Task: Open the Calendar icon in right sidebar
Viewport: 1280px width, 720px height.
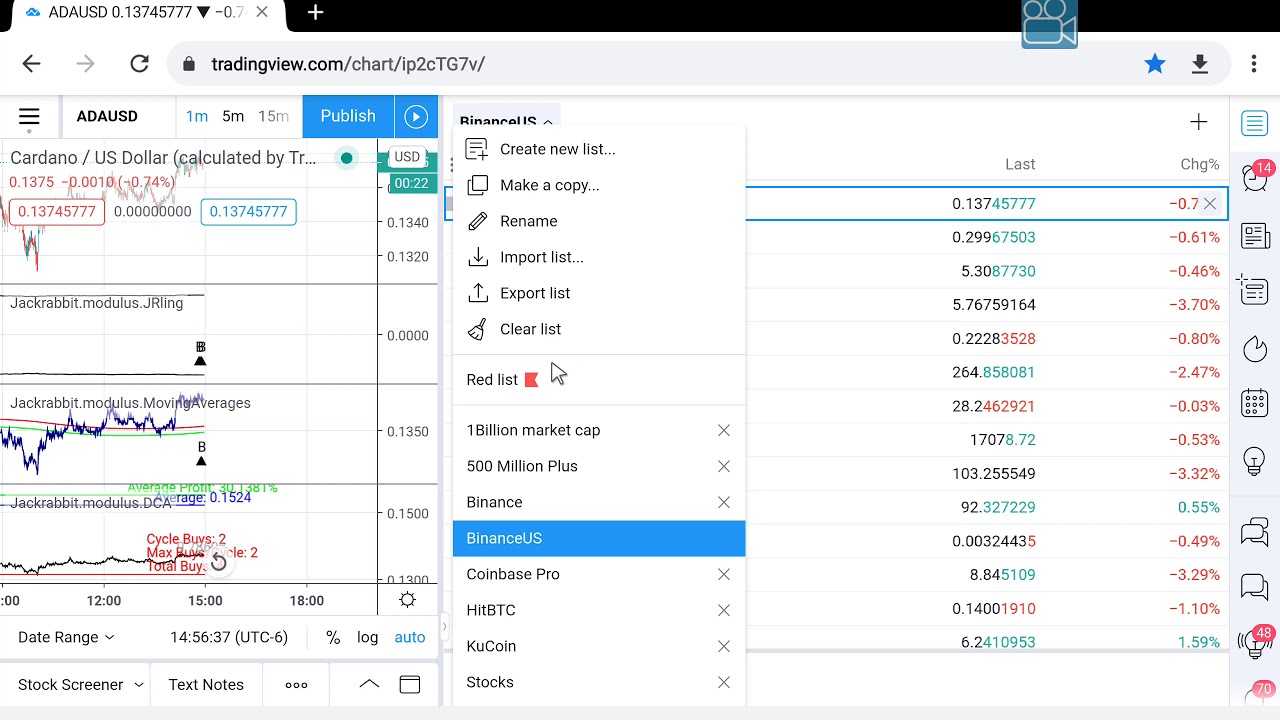Action: coord(1254,404)
